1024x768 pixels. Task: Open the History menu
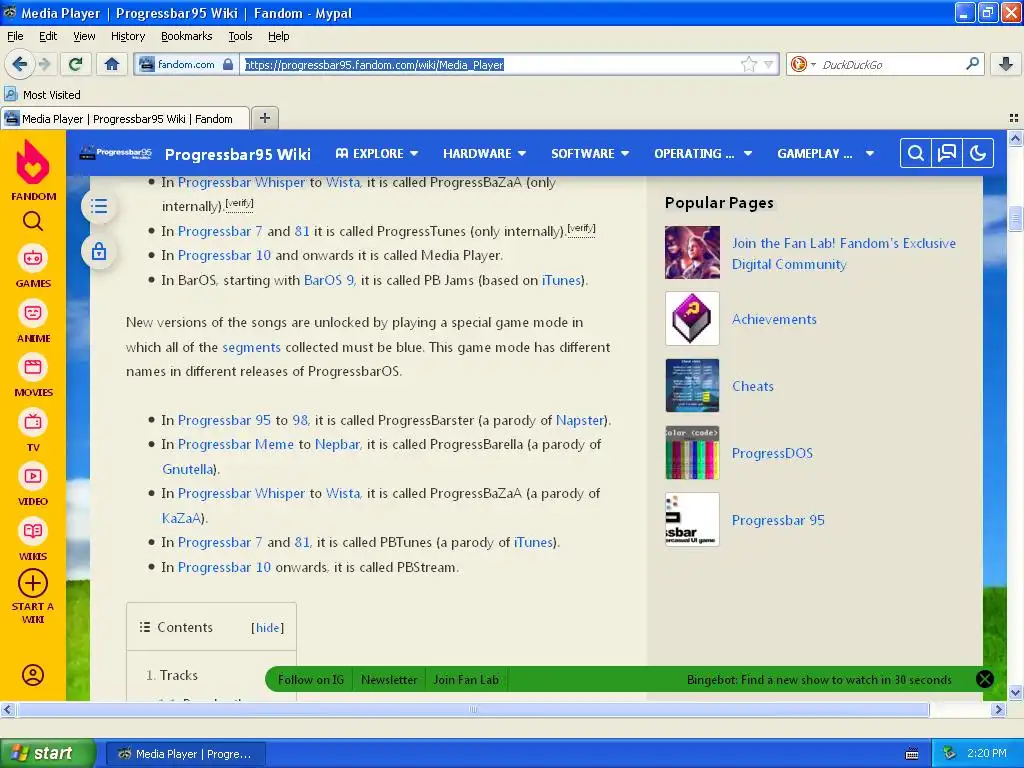click(x=127, y=36)
